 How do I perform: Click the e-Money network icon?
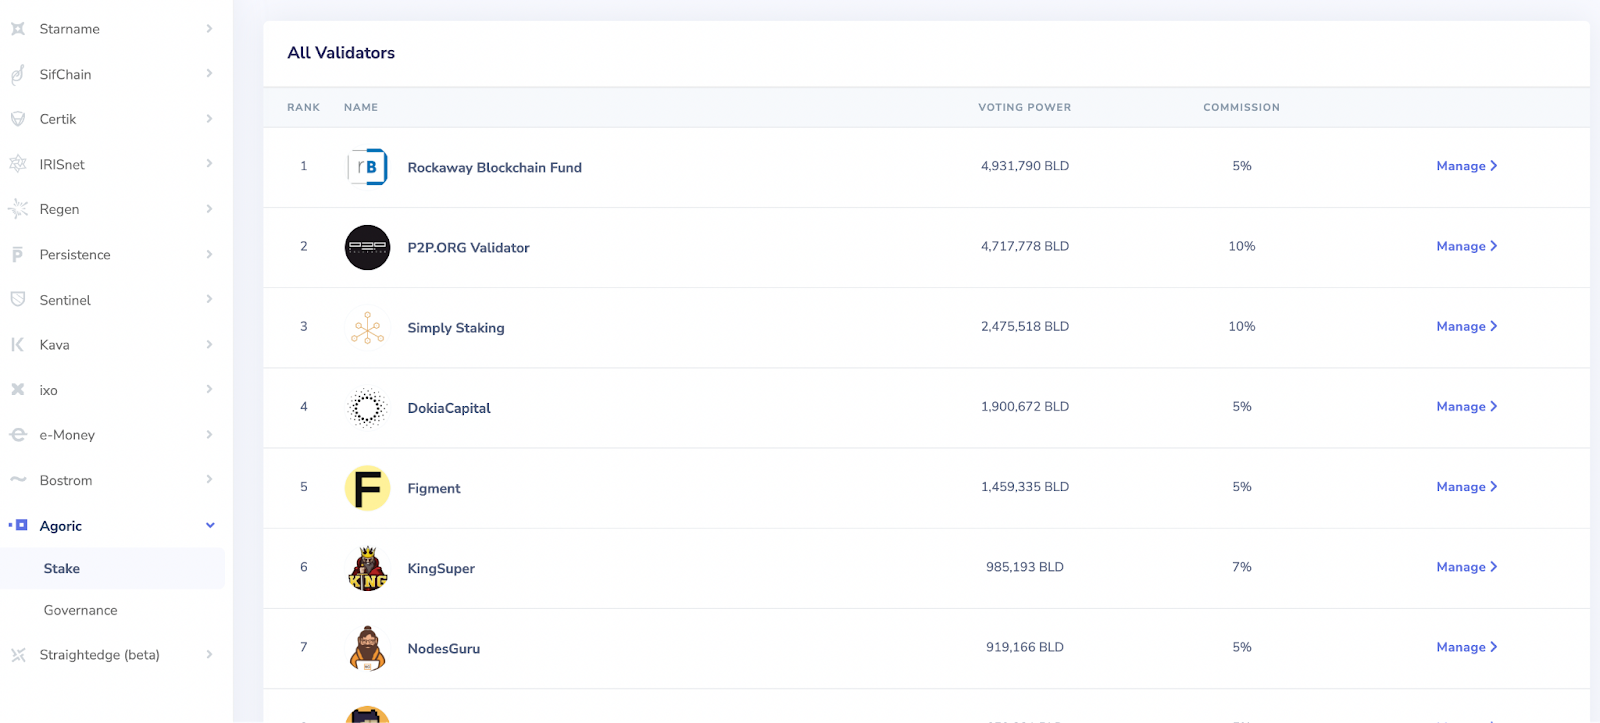tap(18, 435)
